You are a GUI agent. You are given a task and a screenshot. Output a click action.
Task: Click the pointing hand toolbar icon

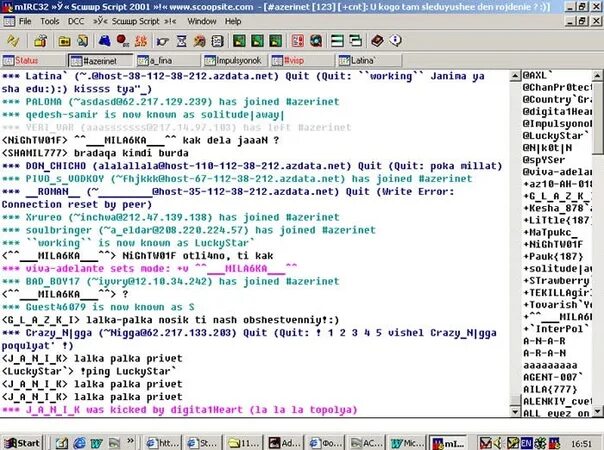[x=163, y=40]
